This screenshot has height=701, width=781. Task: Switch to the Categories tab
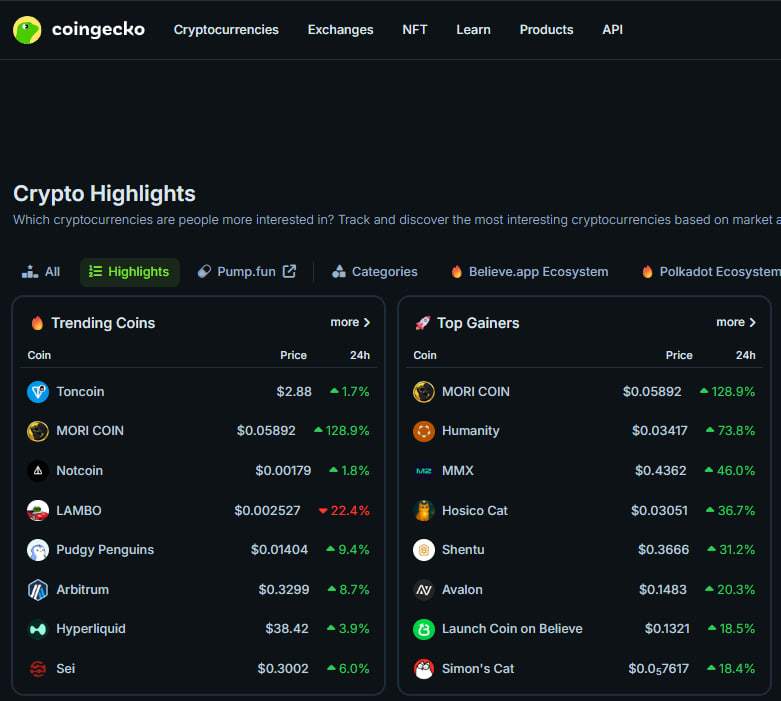(375, 272)
